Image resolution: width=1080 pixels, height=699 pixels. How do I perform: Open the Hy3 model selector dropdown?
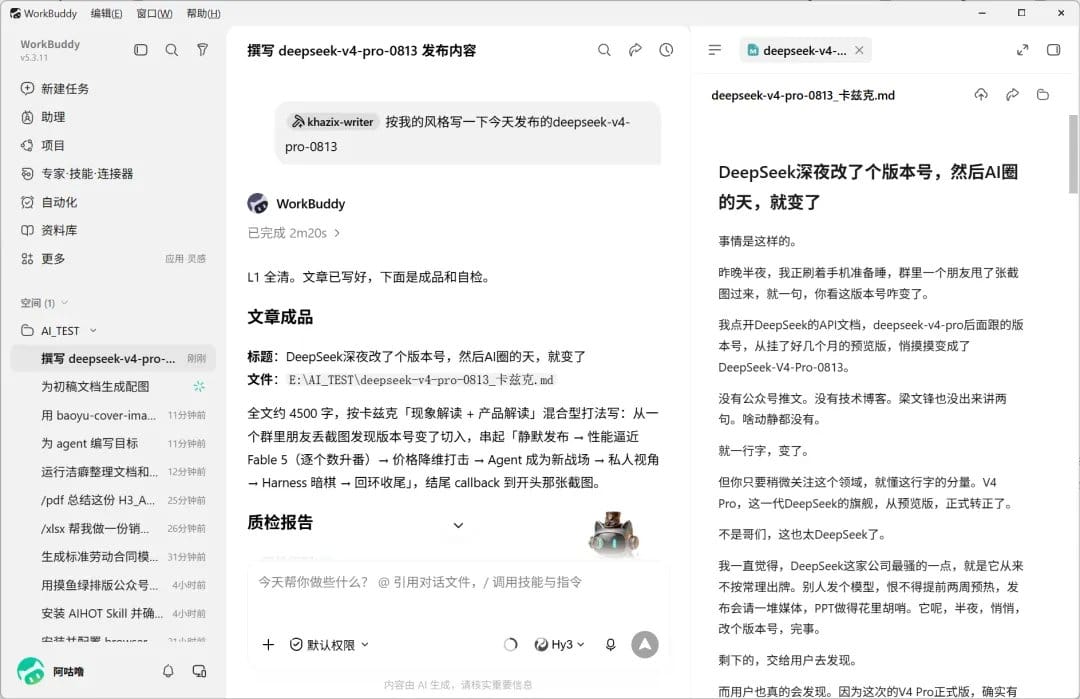coord(559,645)
